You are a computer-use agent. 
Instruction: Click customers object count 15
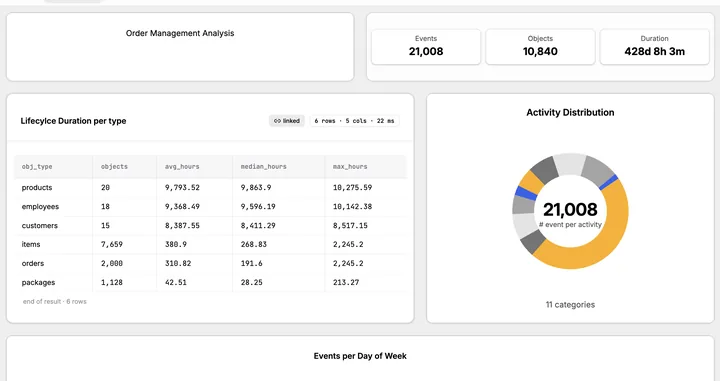coord(105,225)
